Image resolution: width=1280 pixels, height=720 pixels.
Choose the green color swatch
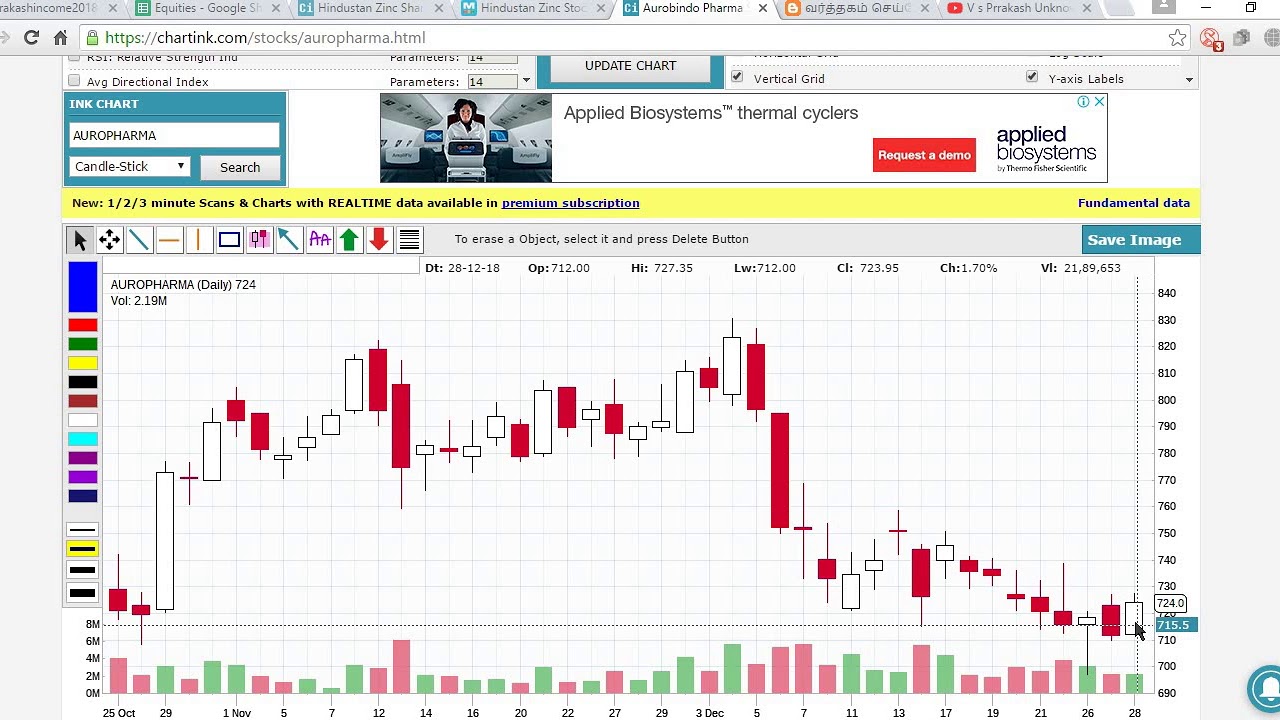[x=83, y=344]
